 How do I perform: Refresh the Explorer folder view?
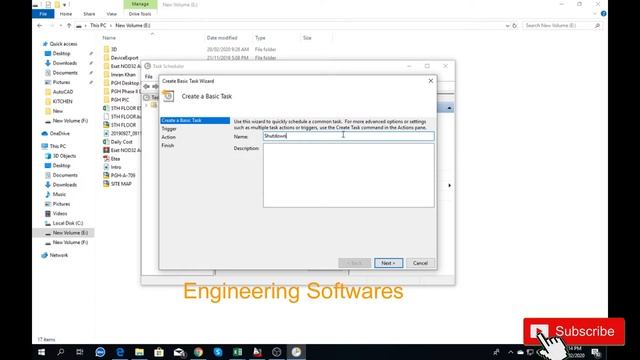[515, 25]
